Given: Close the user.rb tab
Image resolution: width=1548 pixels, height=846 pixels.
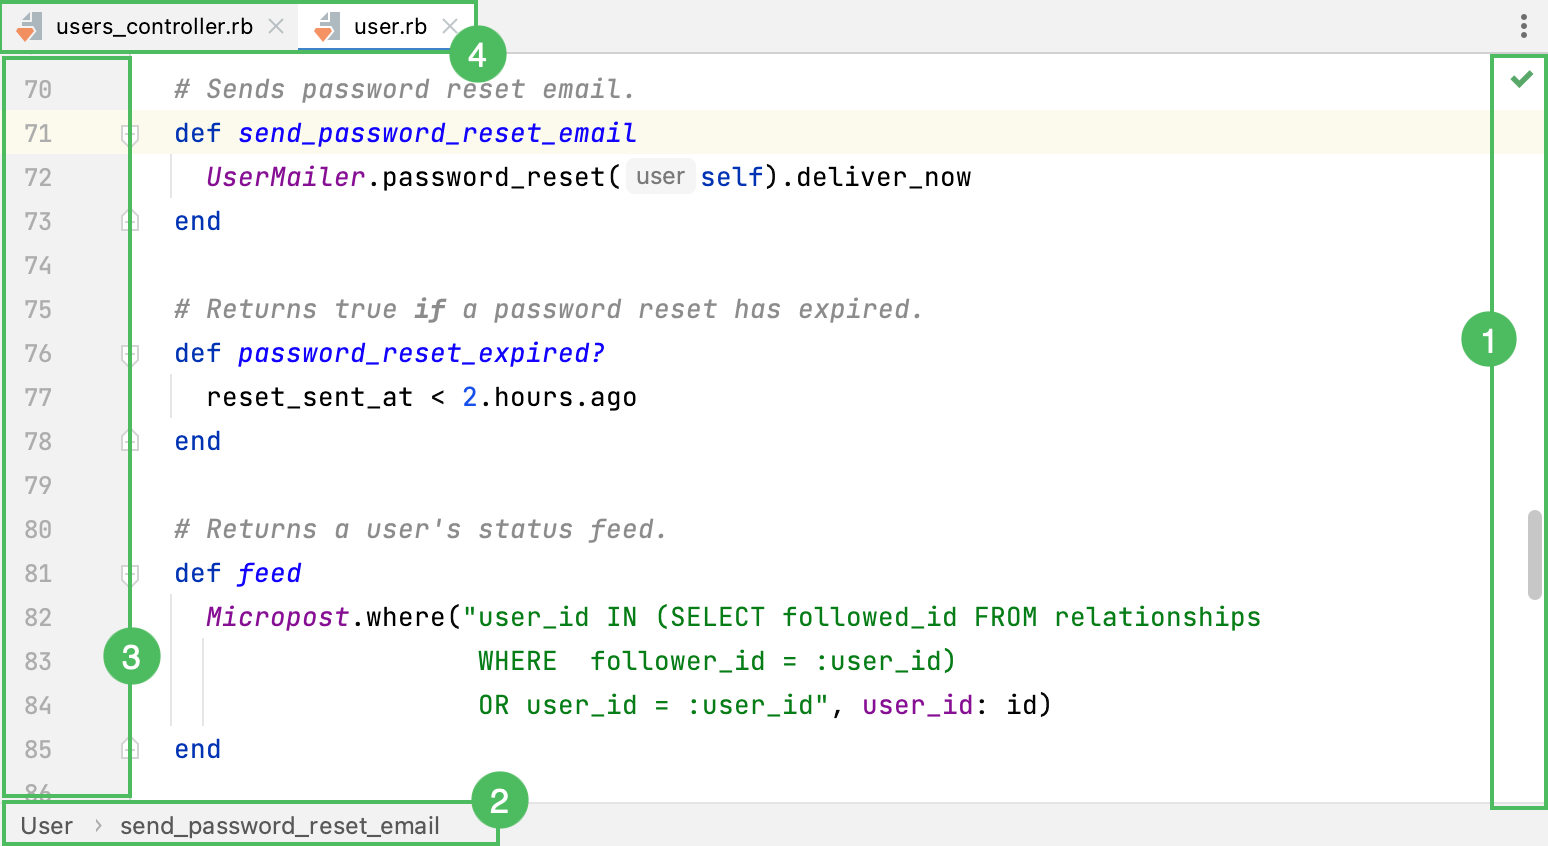Looking at the screenshot, I should tap(450, 27).
